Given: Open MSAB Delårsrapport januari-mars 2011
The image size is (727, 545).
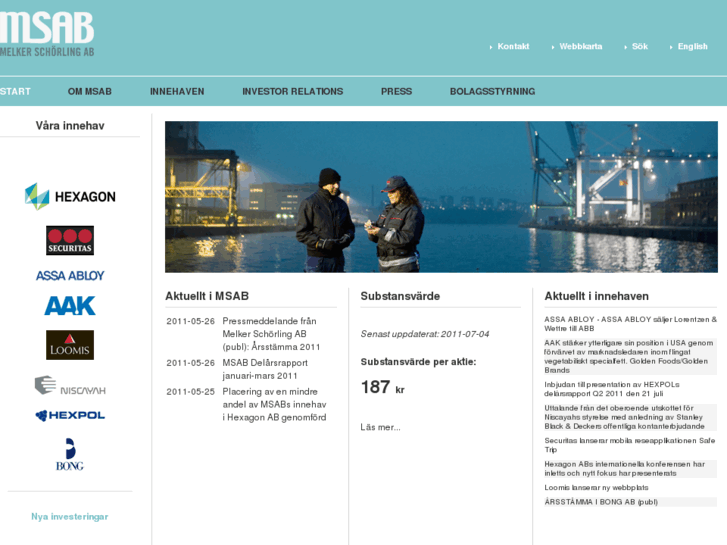Looking at the screenshot, I should [265, 369].
